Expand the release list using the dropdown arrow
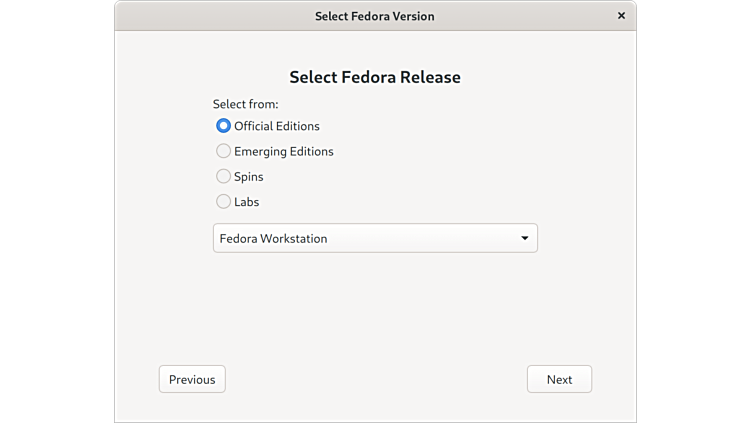Screen dimensions: 752x423 pos(525,238)
